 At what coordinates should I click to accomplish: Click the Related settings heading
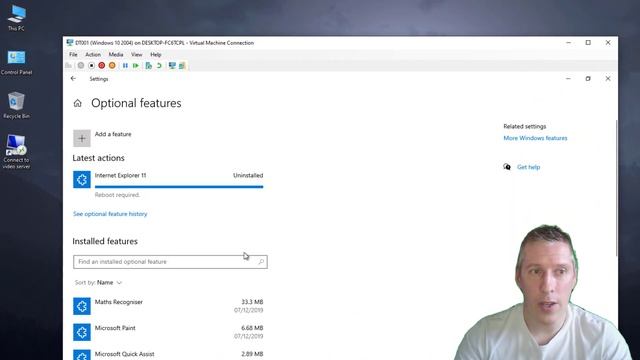pyautogui.click(x=524, y=126)
